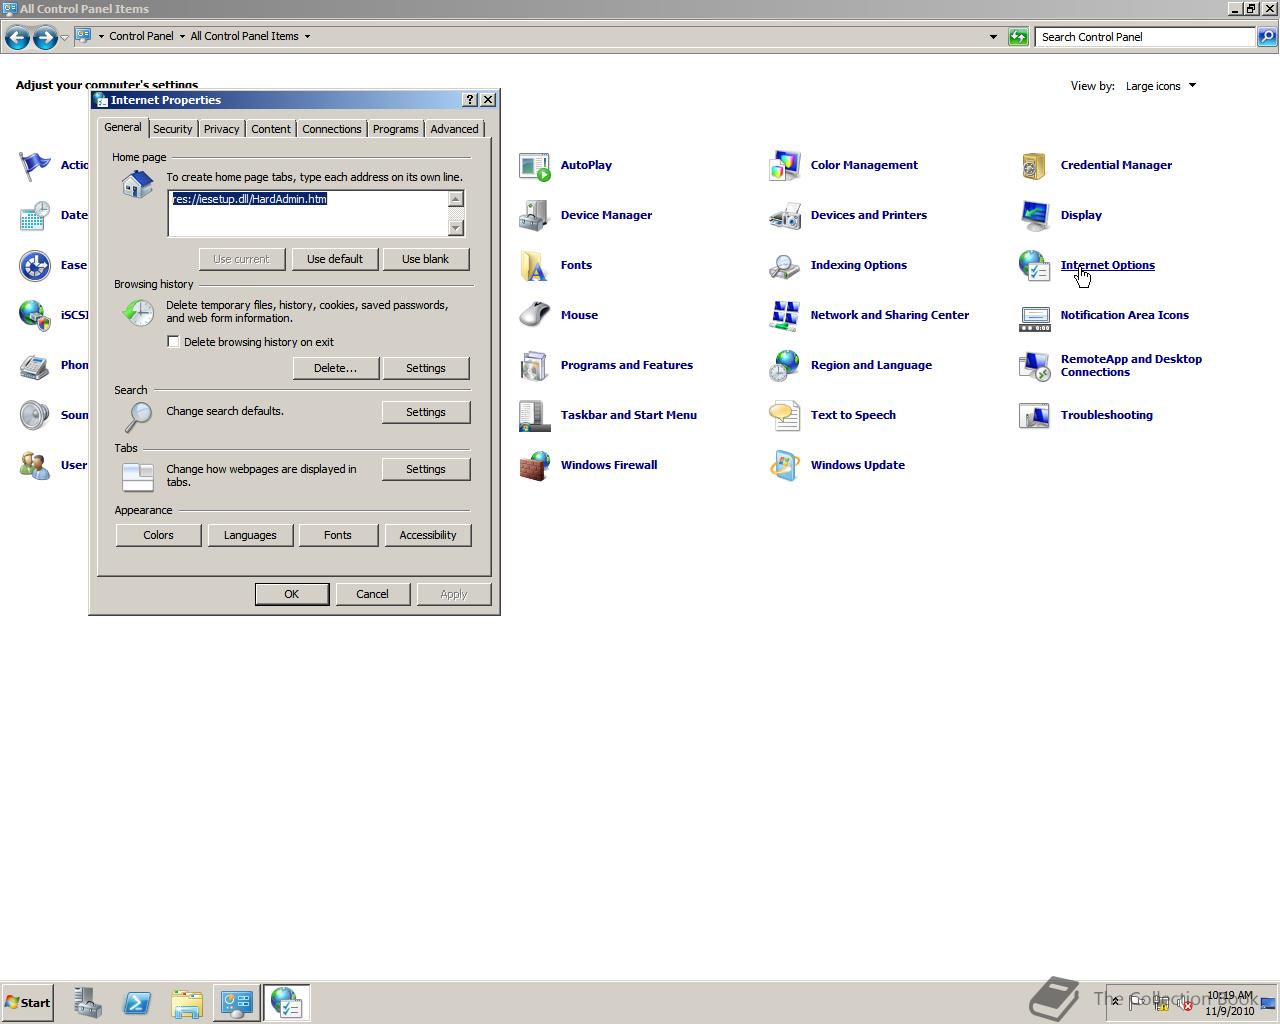Open the Fonts folder icon
1280x1024 pixels.
[x=535, y=266]
